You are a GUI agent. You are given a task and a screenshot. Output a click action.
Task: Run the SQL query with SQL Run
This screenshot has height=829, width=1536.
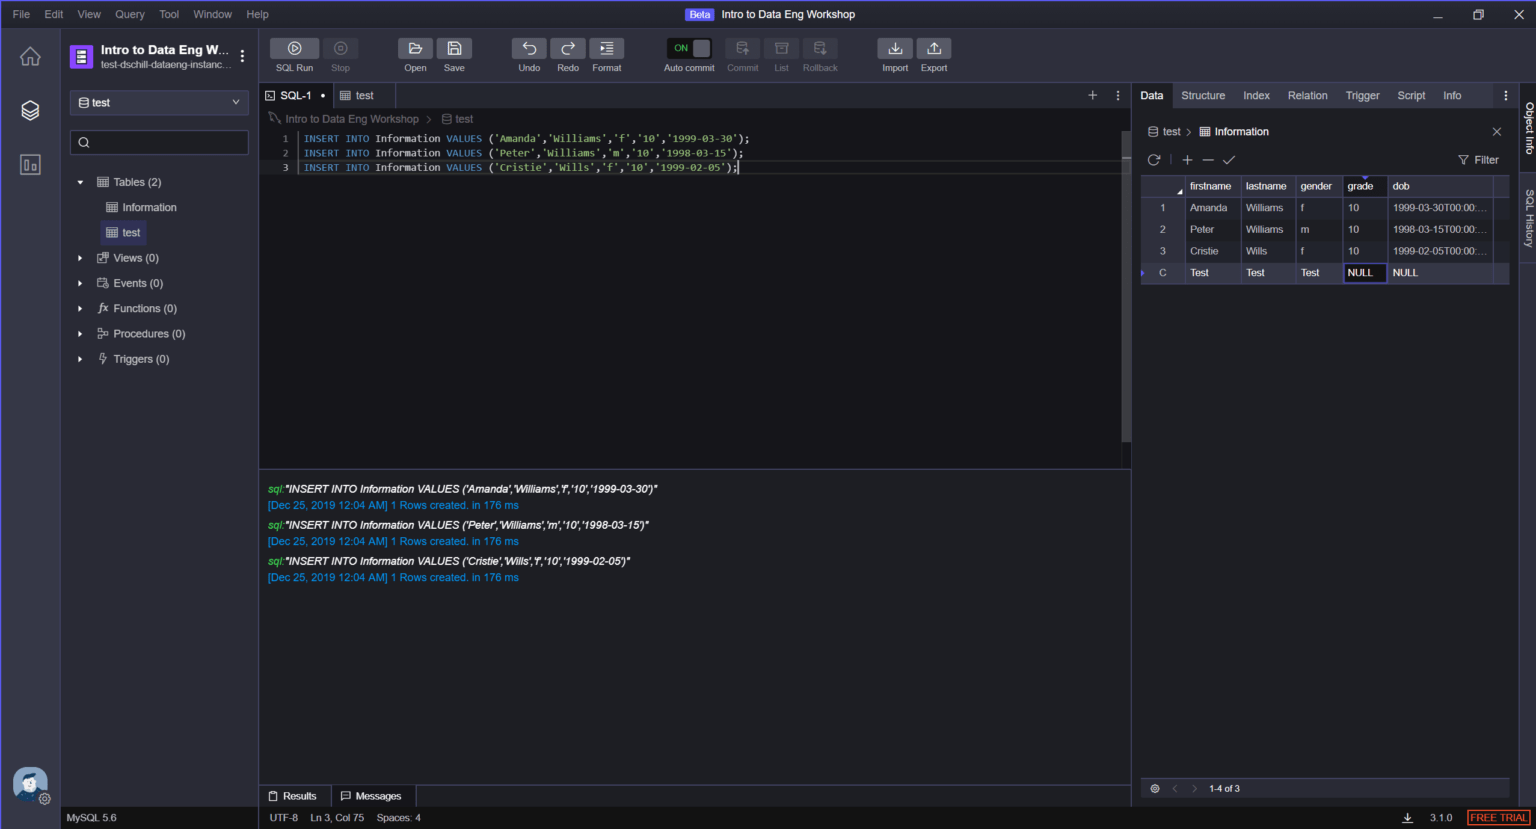[x=294, y=55]
